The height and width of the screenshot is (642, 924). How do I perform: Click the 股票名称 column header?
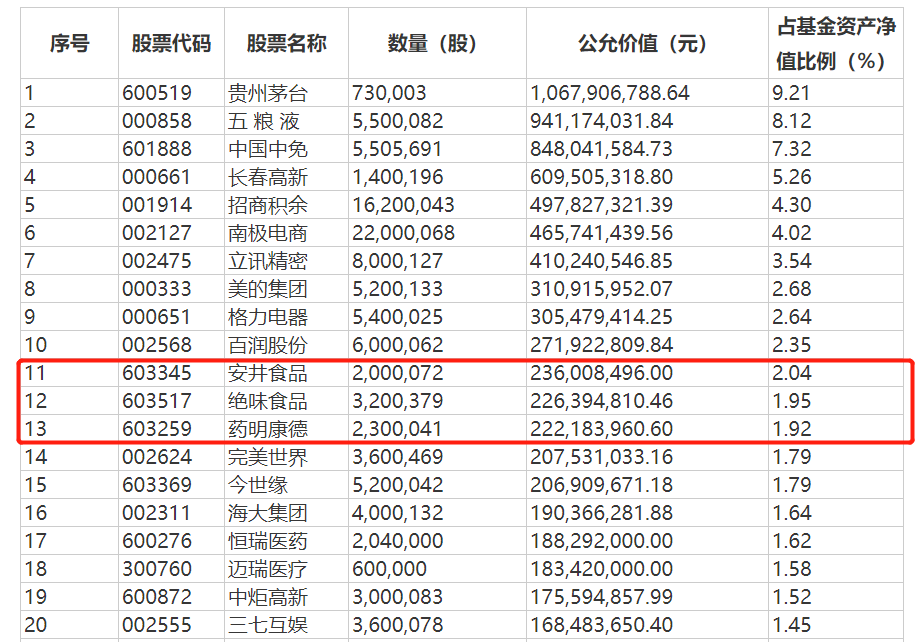tap(286, 44)
